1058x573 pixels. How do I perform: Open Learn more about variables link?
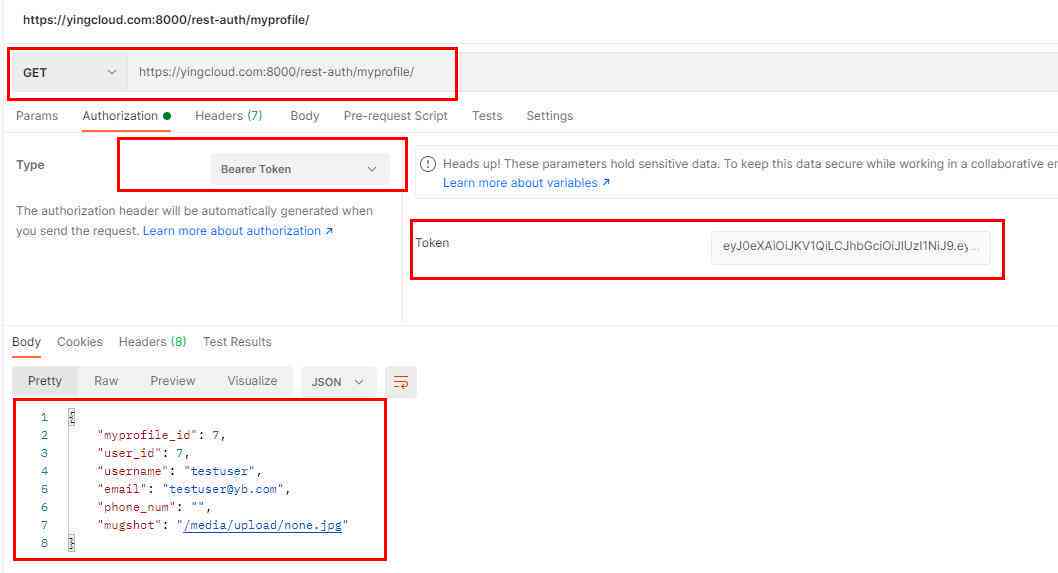526,183
